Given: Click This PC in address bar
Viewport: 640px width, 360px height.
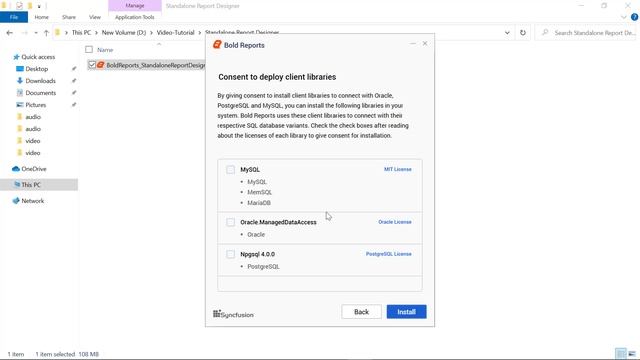Looking at the screenshot, I should pos(81,33).
